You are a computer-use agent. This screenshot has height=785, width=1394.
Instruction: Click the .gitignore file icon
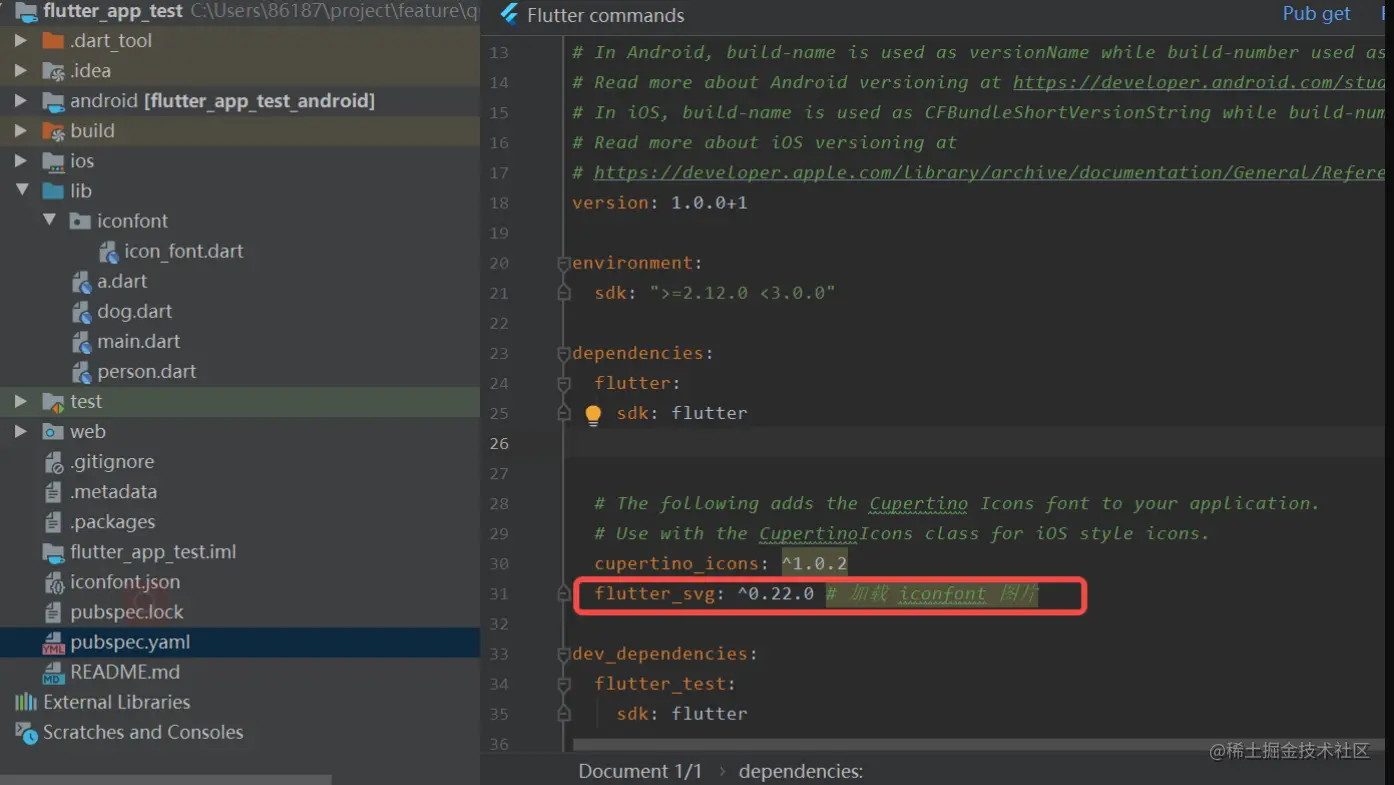click(x=54, y=462)
